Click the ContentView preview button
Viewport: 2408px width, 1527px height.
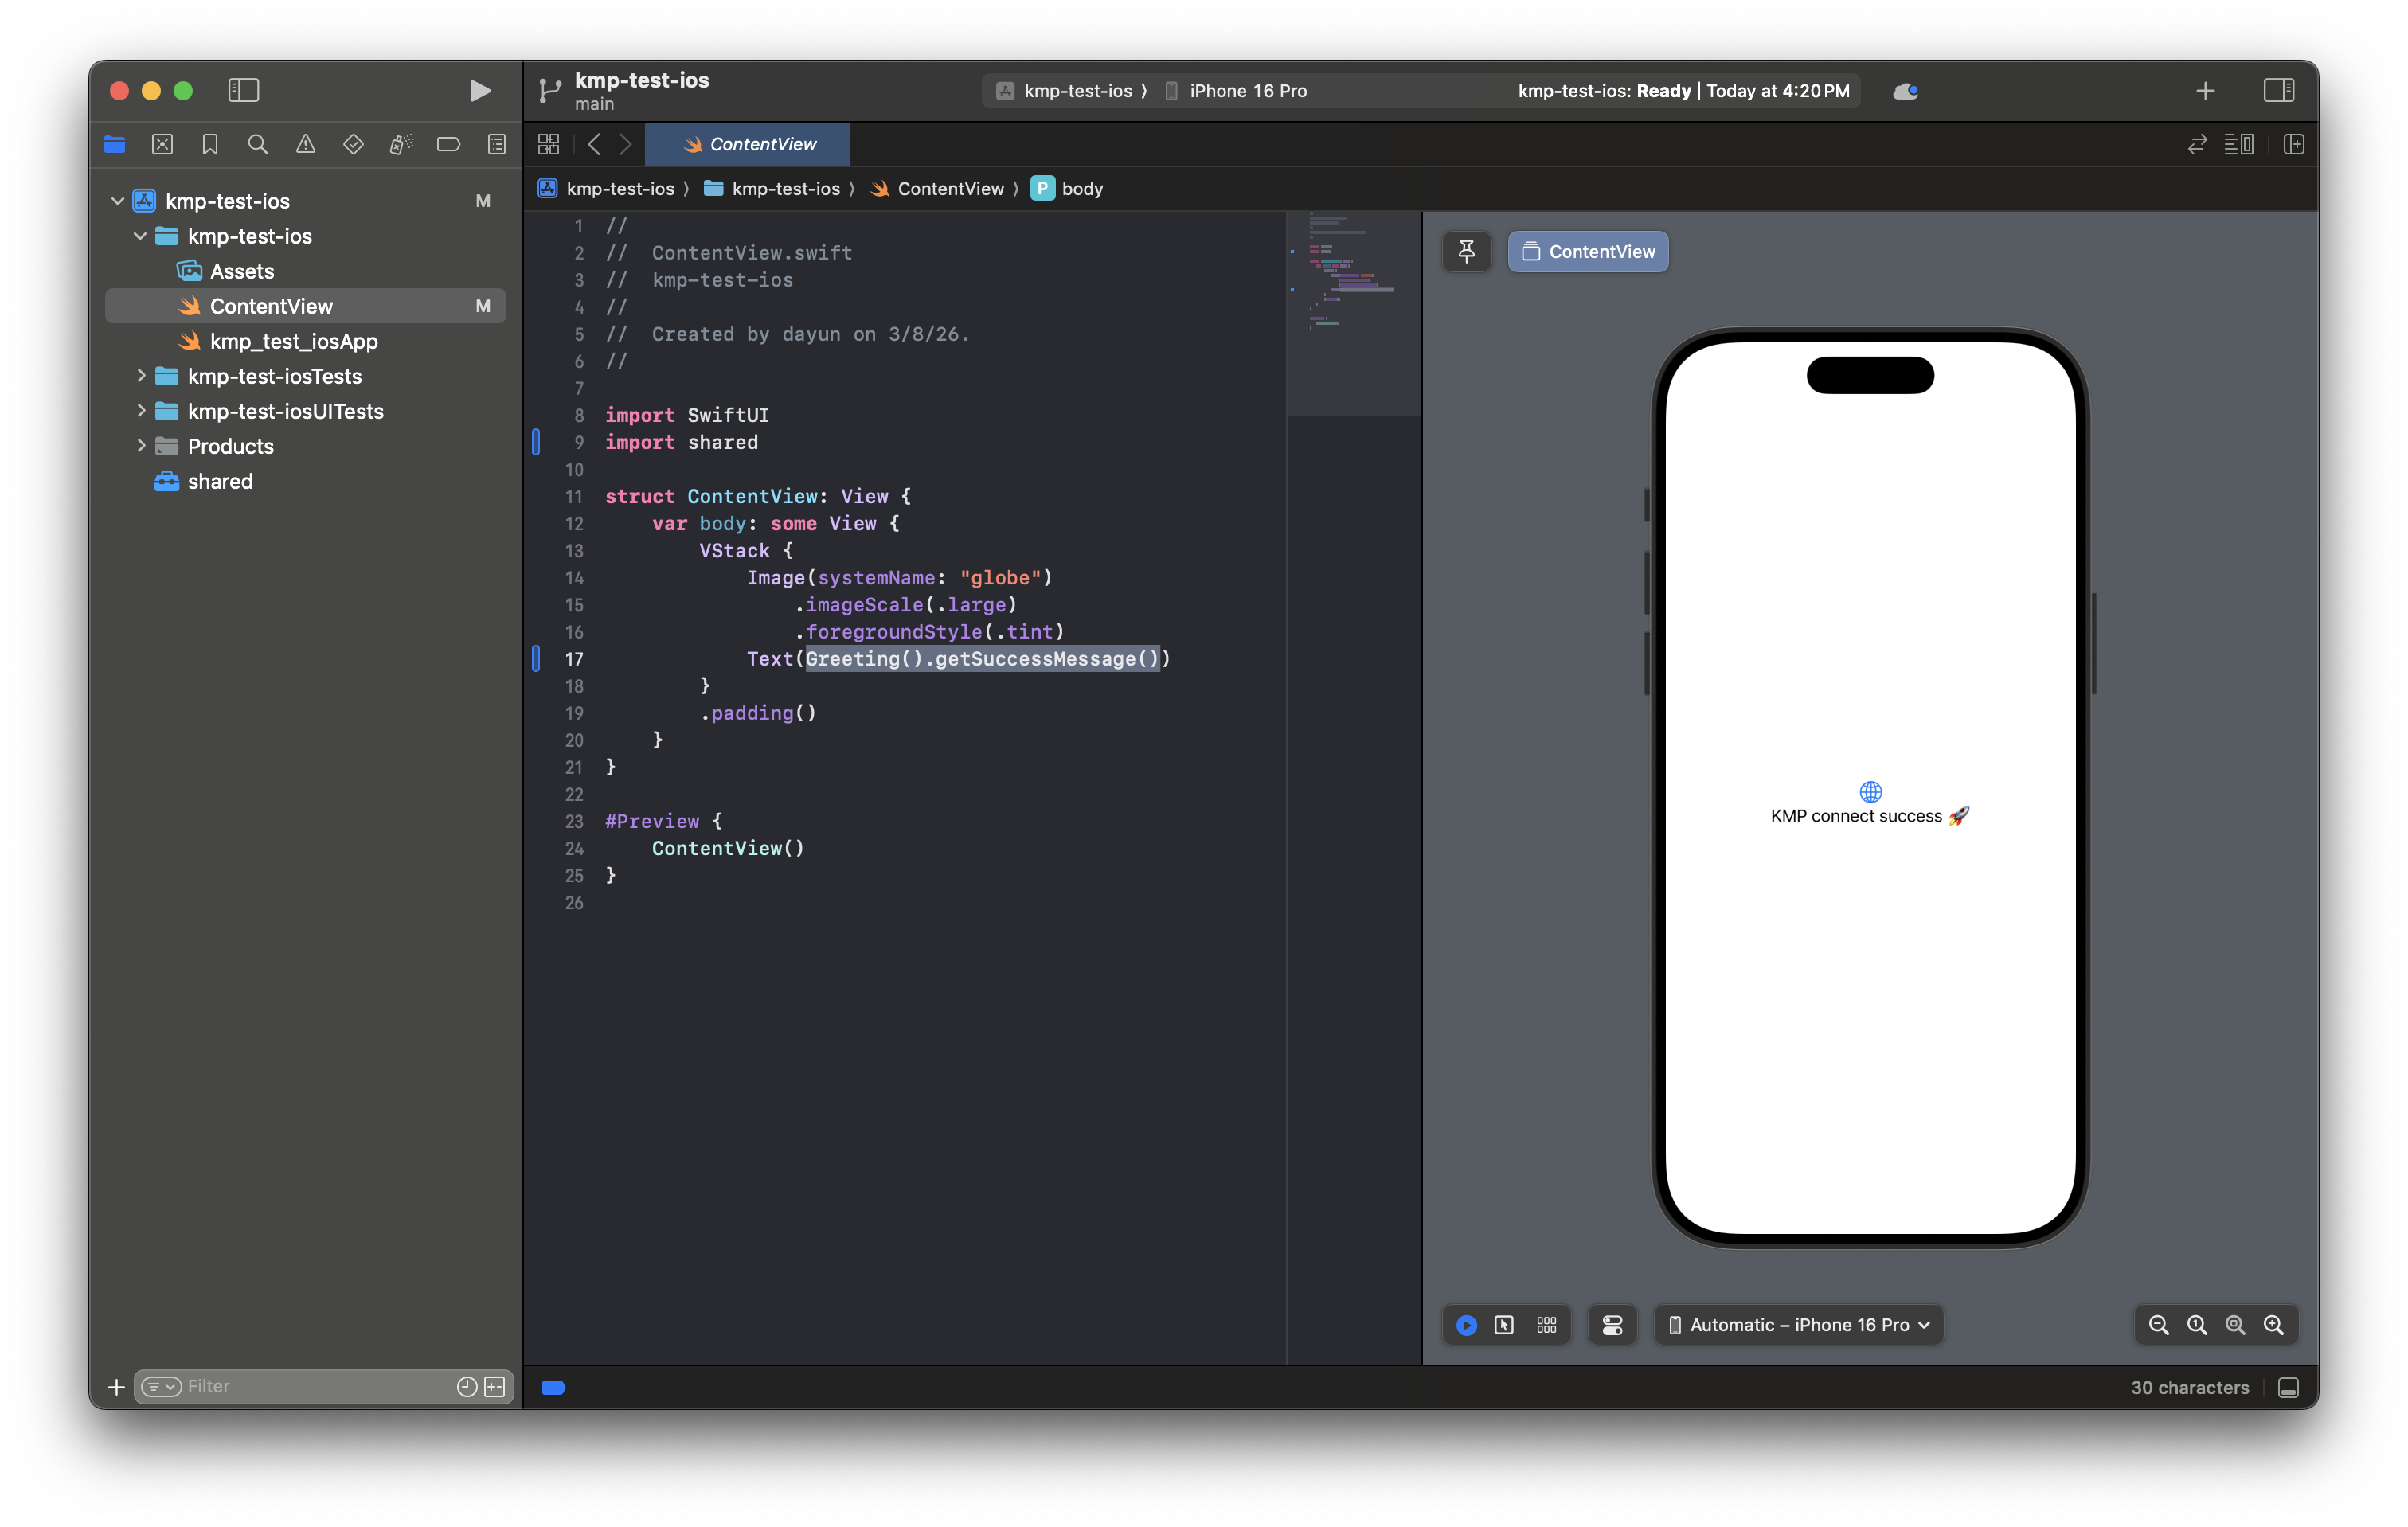coord(1587,251)
